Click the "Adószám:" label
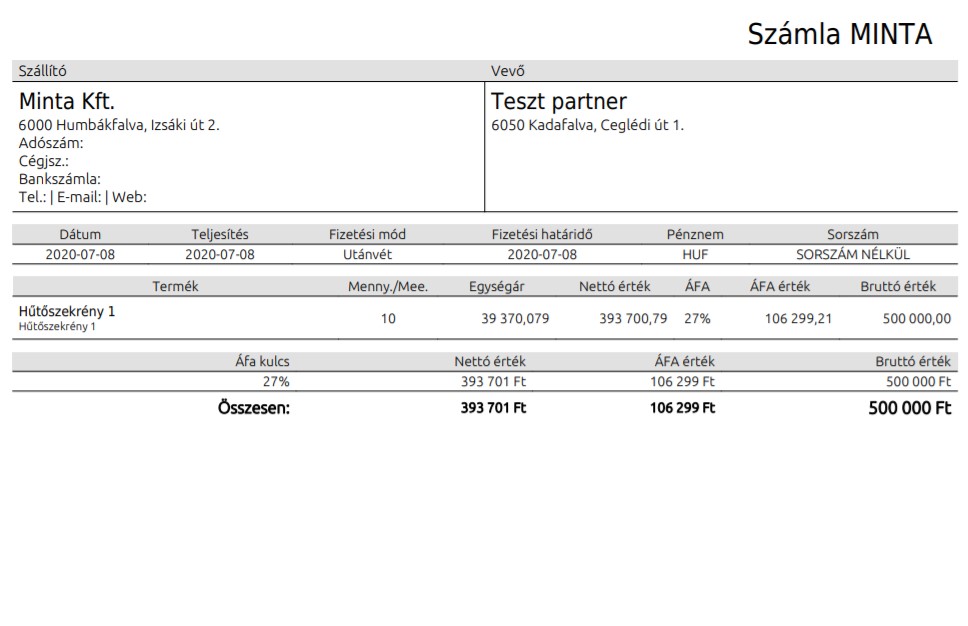Viewport: 968px width, 626px height. point(51,143)
